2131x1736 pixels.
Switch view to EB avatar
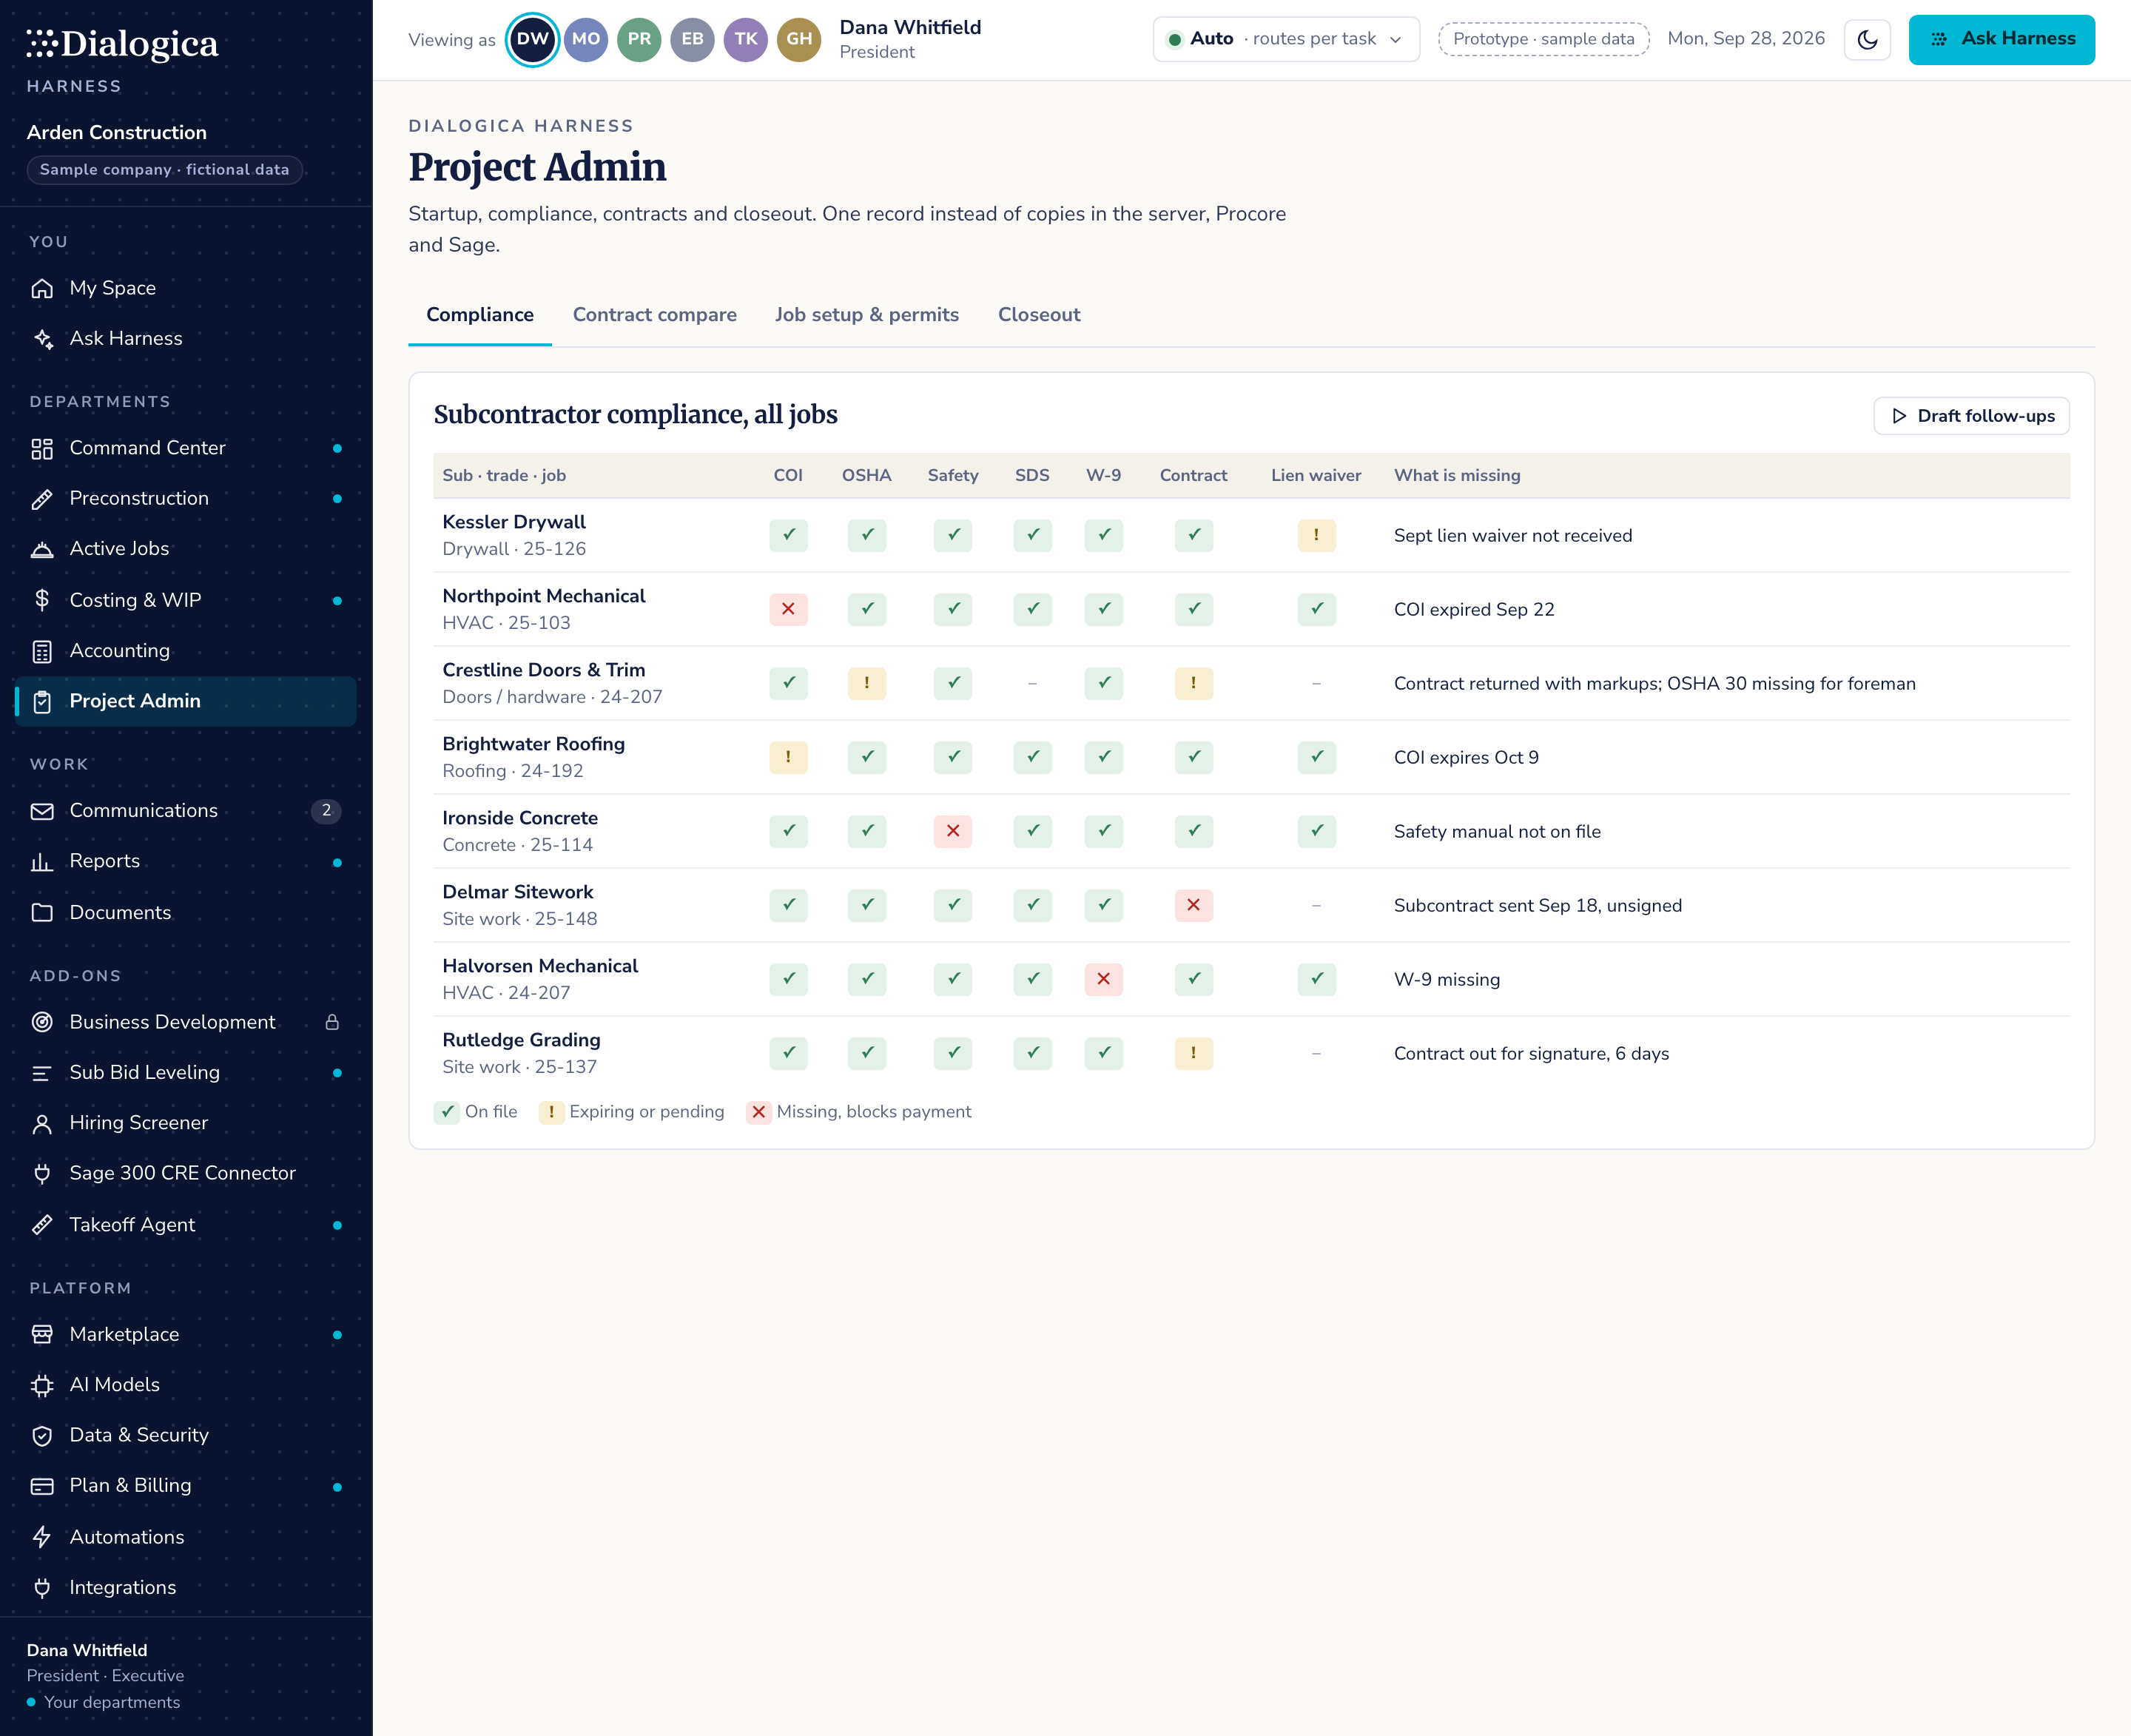(x=692, y=39)
